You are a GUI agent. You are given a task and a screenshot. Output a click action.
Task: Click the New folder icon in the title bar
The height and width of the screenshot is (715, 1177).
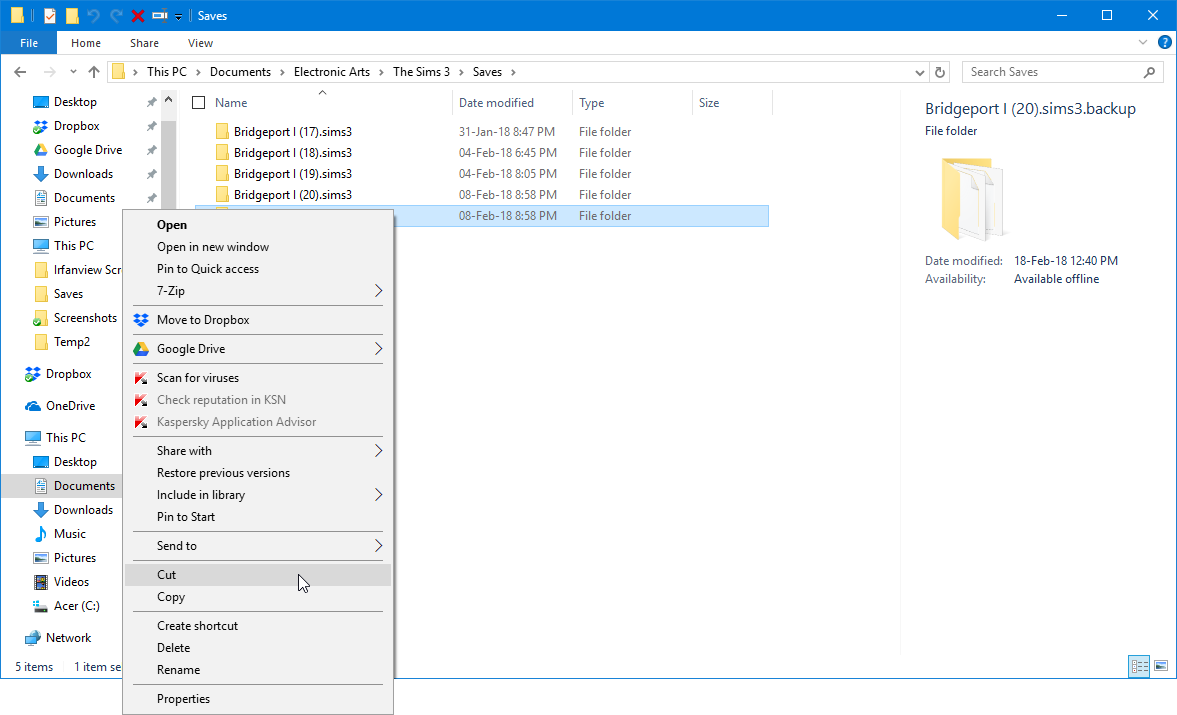[x=72, y=16]
